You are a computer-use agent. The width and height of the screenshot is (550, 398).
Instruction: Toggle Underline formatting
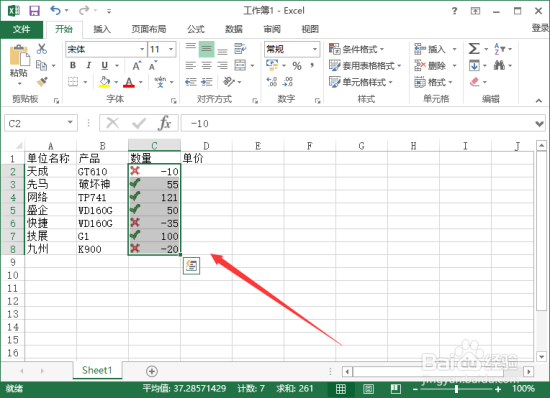105,66
